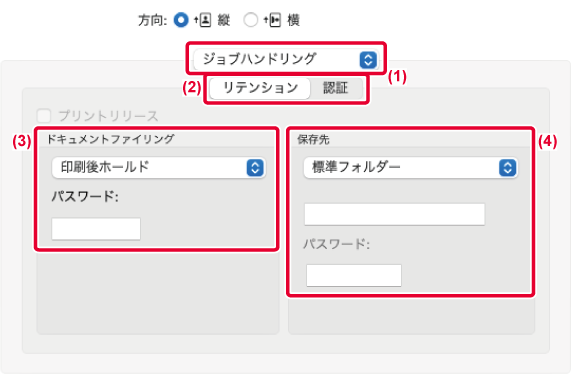Click the portrait orientation page icon
This screenshot has height=374, width=571.
202,20
